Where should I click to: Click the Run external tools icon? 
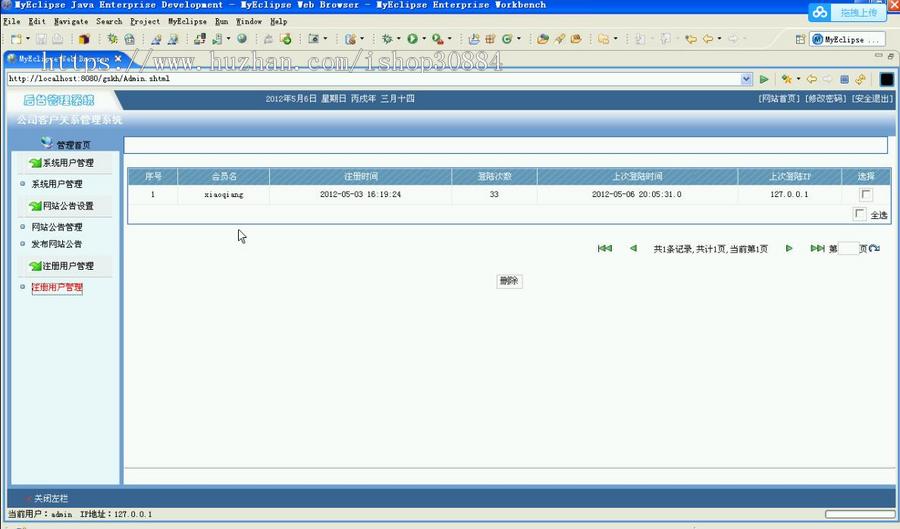tap(438, 39)
